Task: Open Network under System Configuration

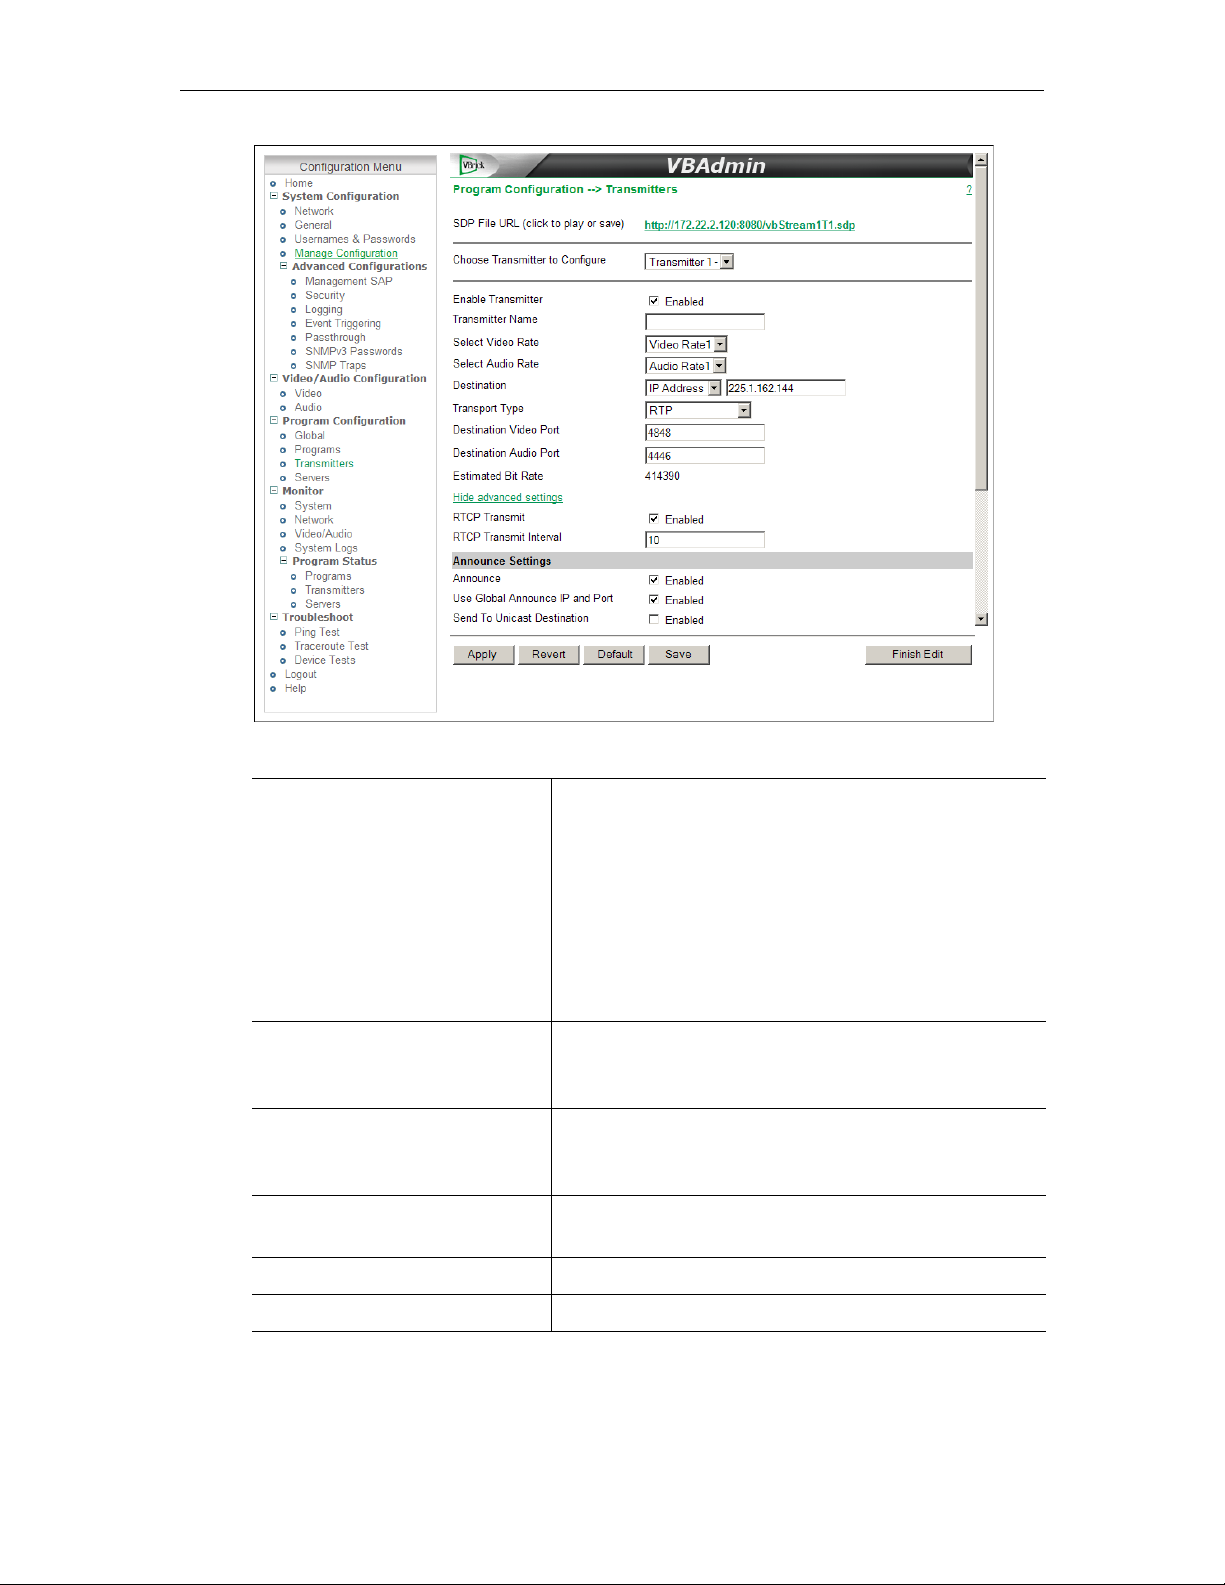Action: pos(314,211)
